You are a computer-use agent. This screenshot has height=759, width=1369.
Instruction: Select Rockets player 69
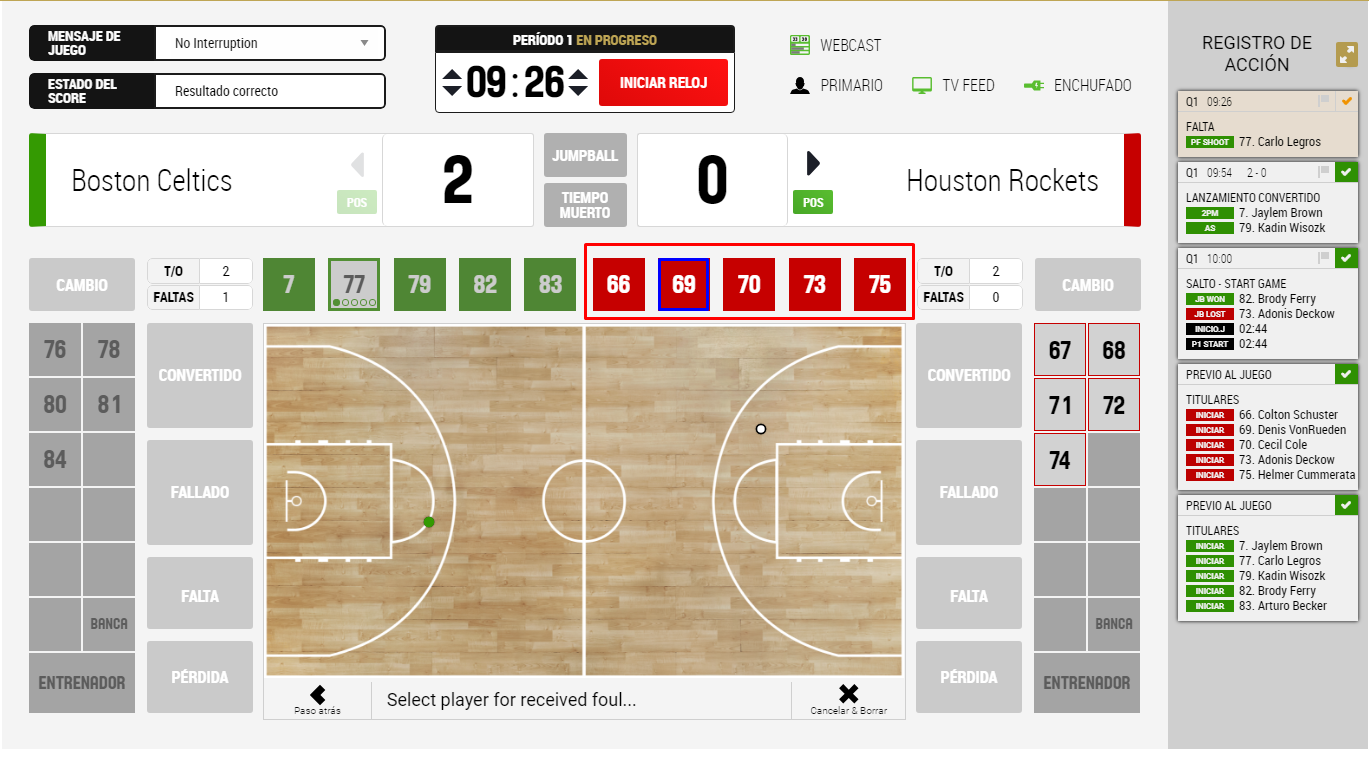(x=684, y=285)
